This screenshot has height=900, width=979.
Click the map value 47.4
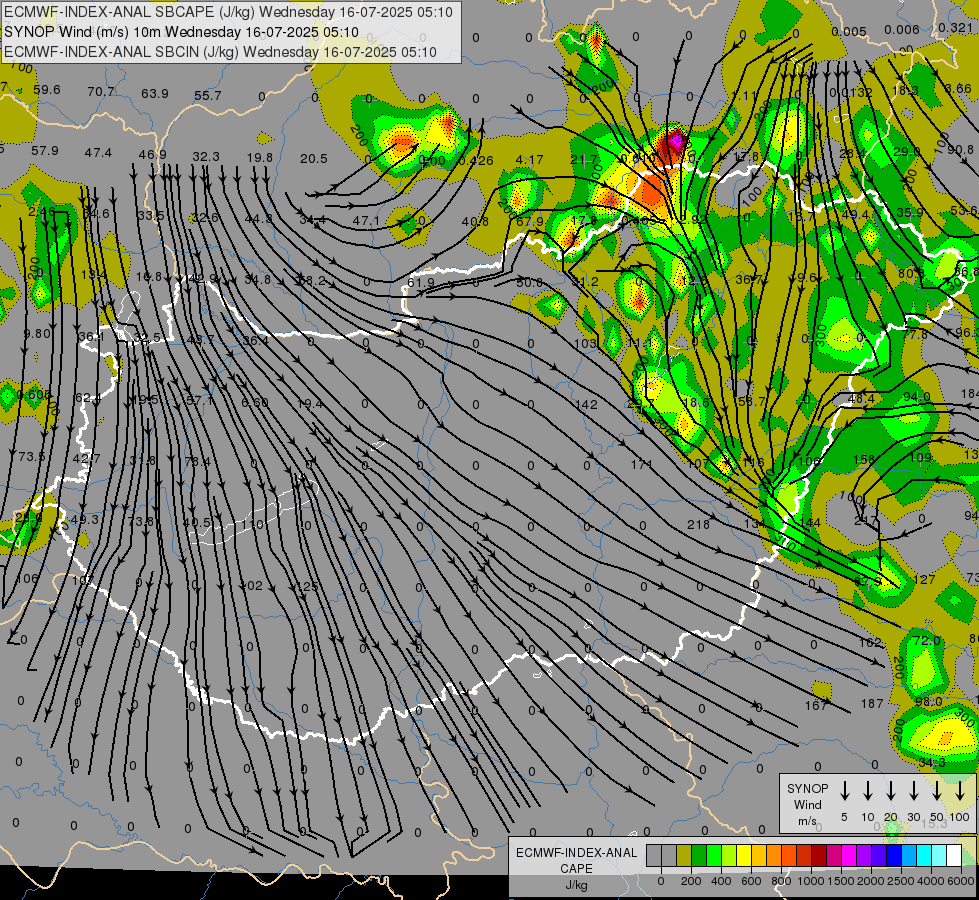(x=99, y=153)
